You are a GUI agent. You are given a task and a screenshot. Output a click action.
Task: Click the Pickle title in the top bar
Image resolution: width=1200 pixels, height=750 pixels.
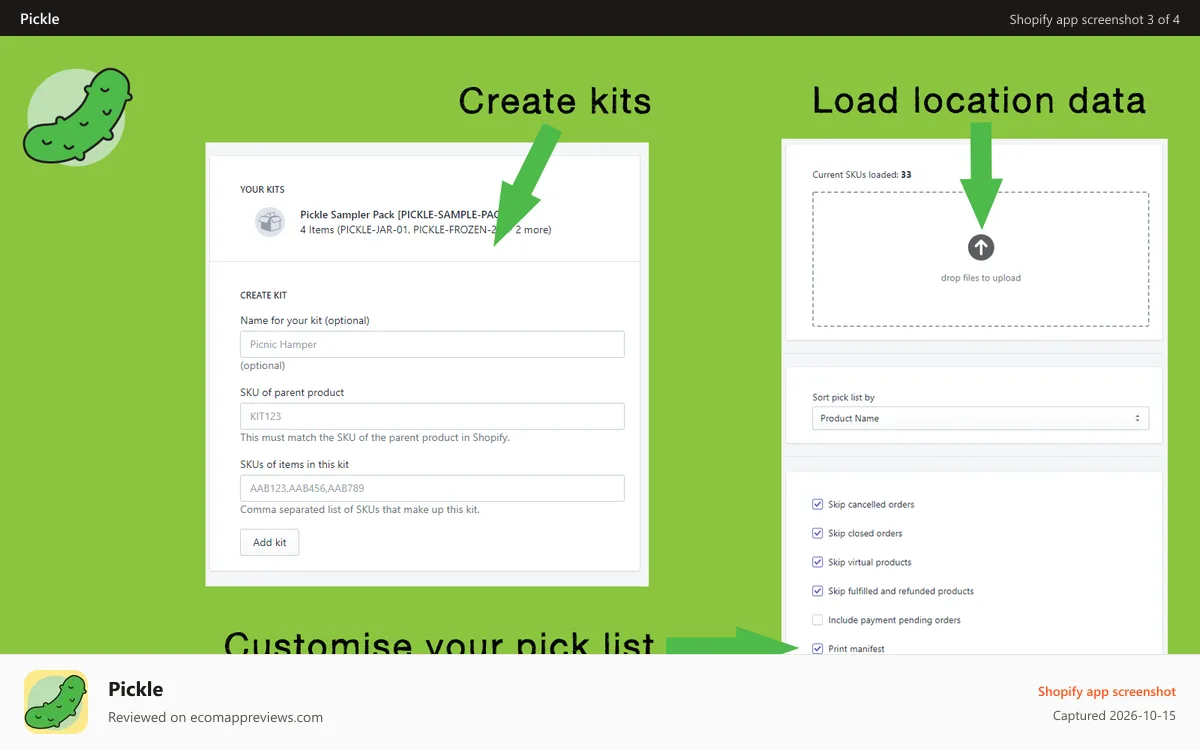point(39,18)
